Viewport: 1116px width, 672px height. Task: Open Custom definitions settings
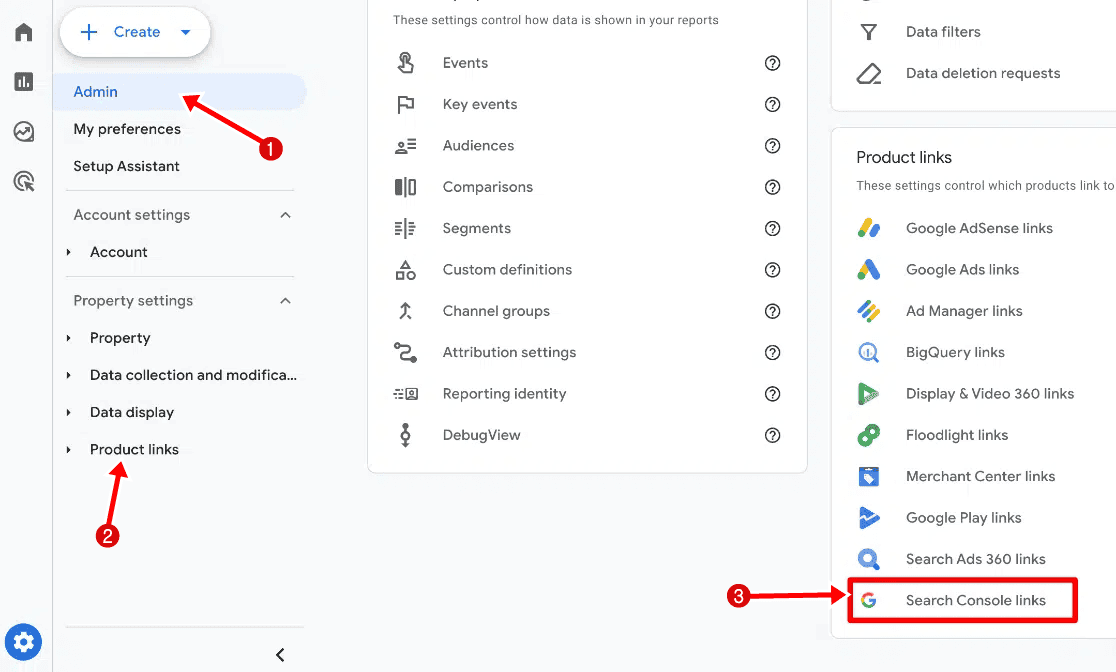pos(507,269)
